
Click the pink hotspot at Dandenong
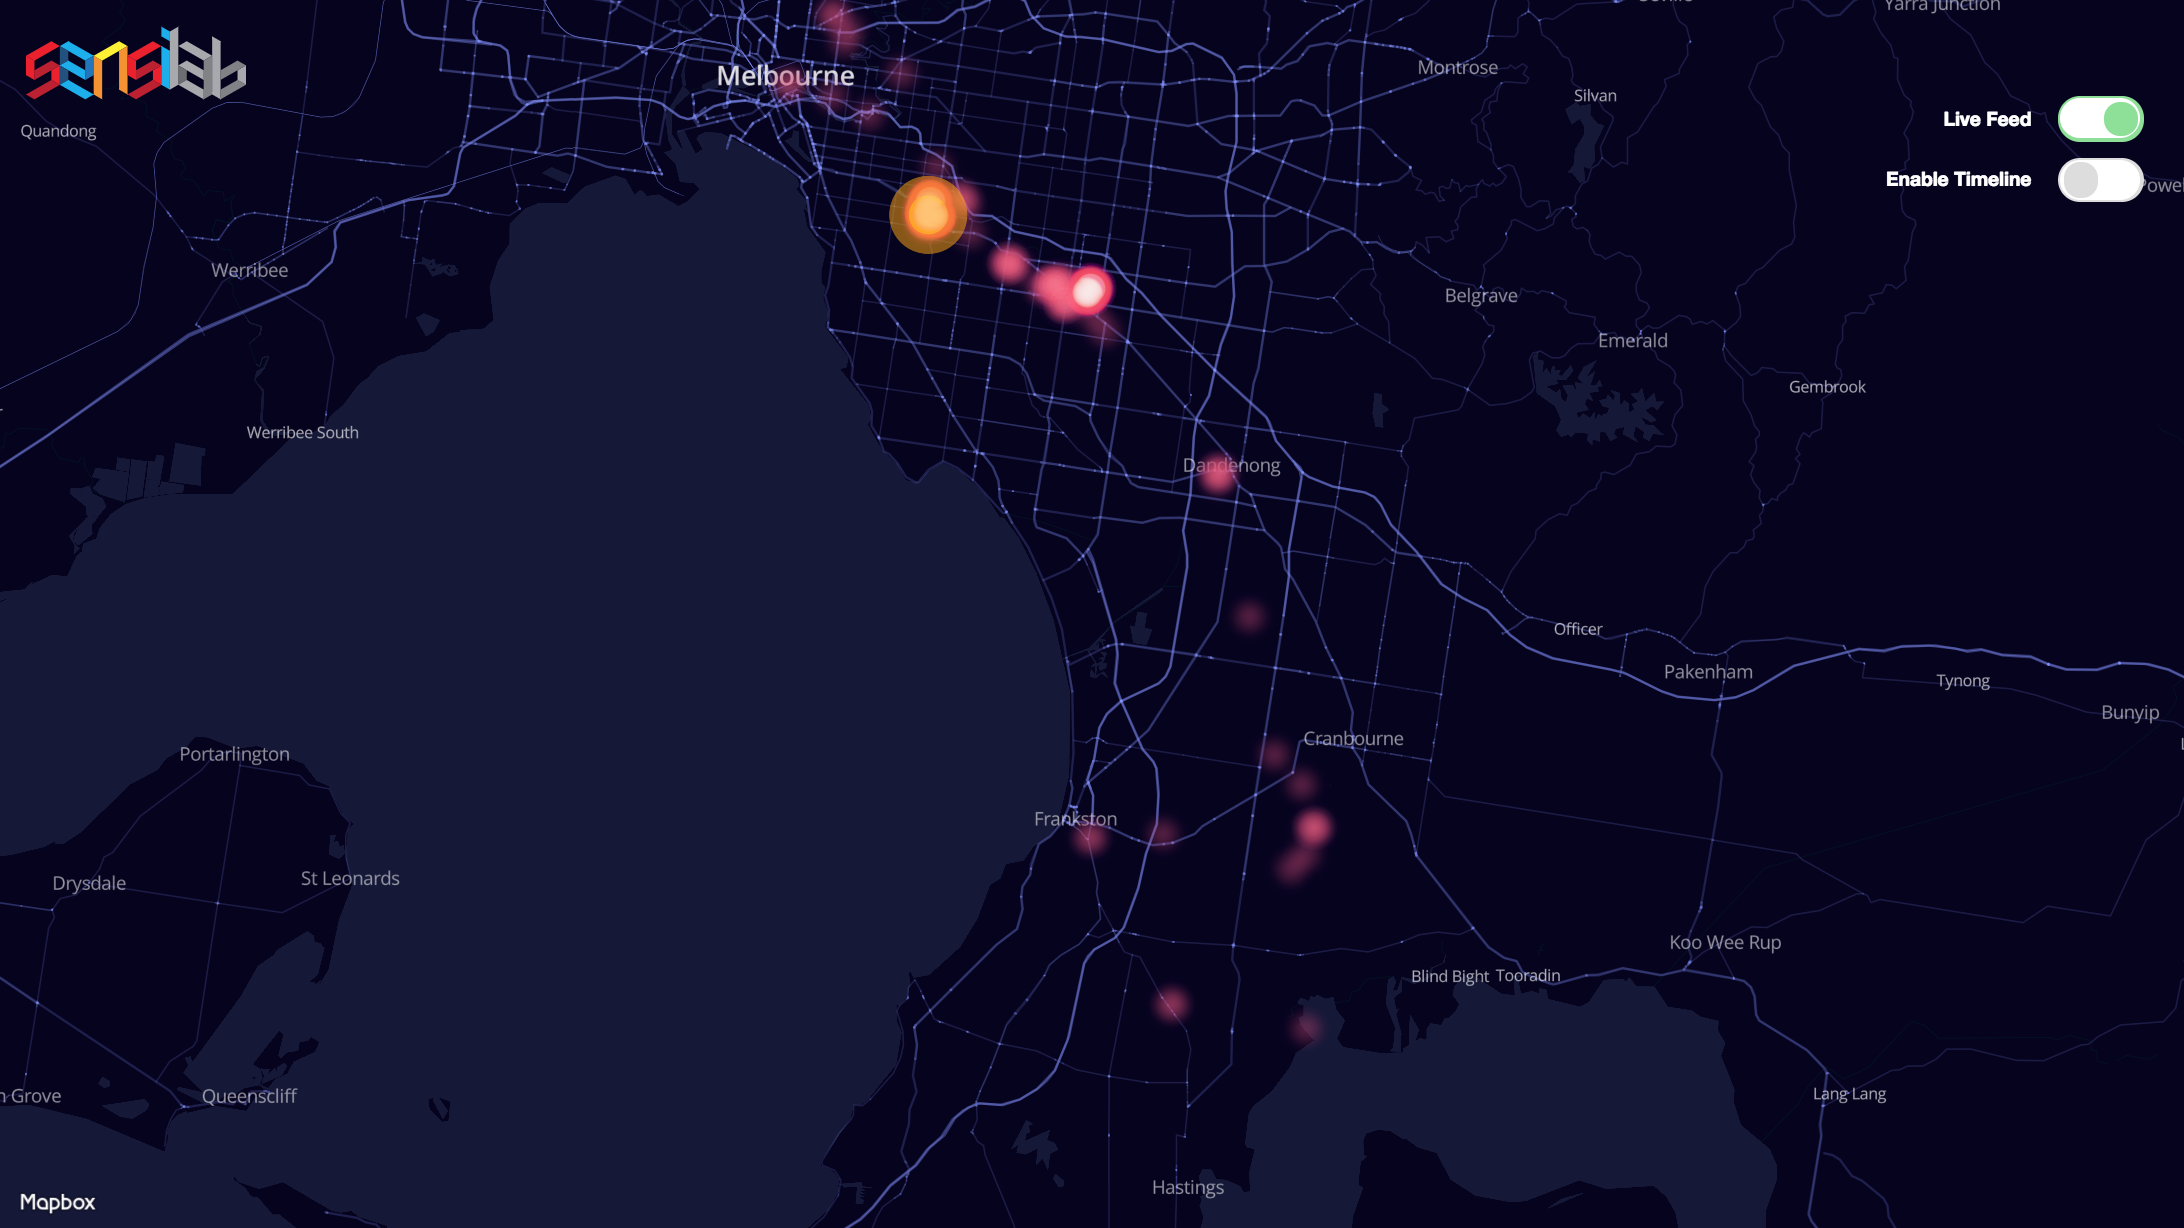(x=1218, y=475)
